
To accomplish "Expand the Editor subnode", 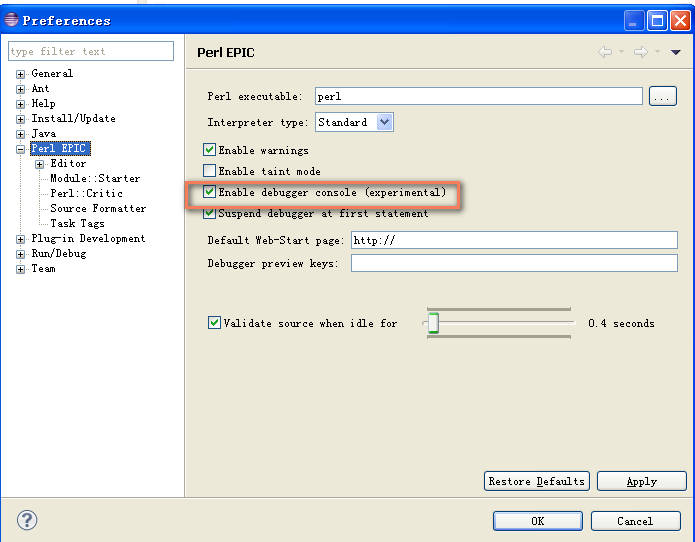I will point(39,164).
